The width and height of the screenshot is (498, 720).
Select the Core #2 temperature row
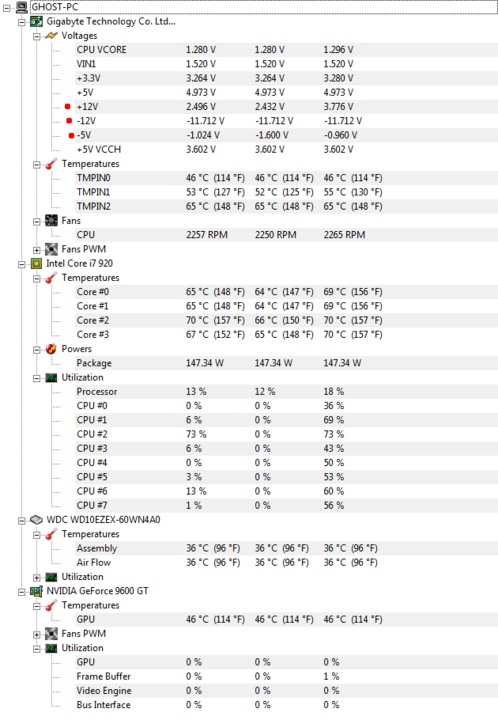286,320
